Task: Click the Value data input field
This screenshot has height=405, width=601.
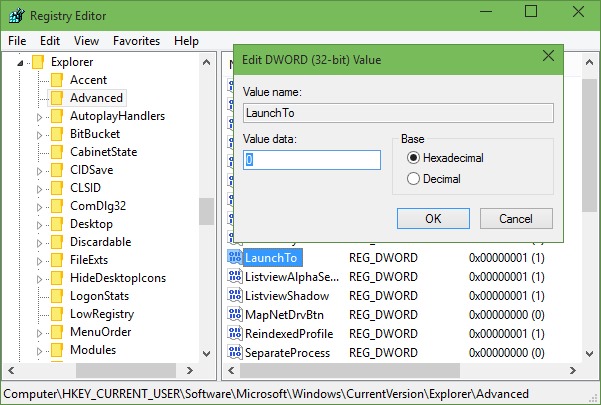Action: (312, 160)
